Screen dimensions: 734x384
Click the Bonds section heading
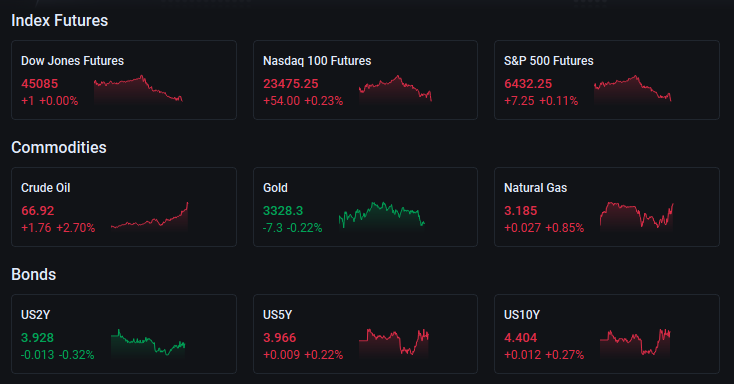(34, 274)
